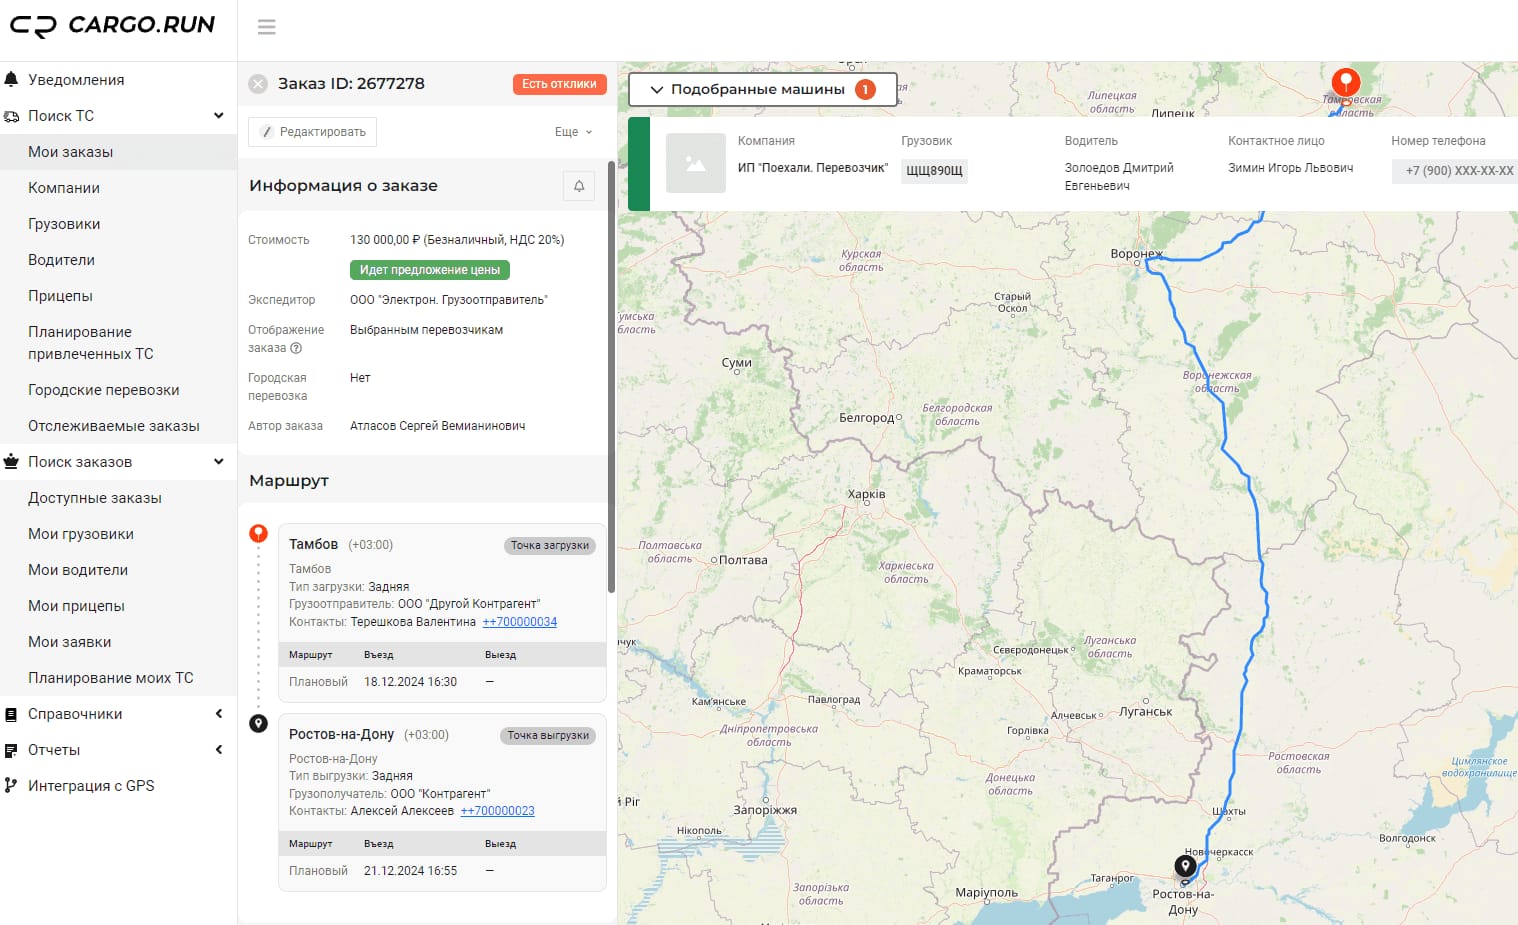Screen dimensions: 1518x925
Task: Click the order panel vertical scrollbar
Action: (x=611, y=375)
